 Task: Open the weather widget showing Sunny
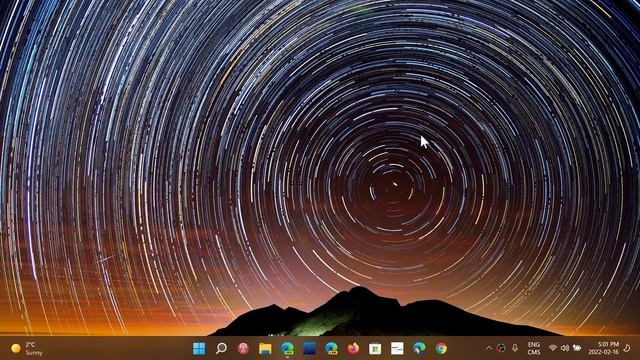pyautogui.click(x=27, y=348)
